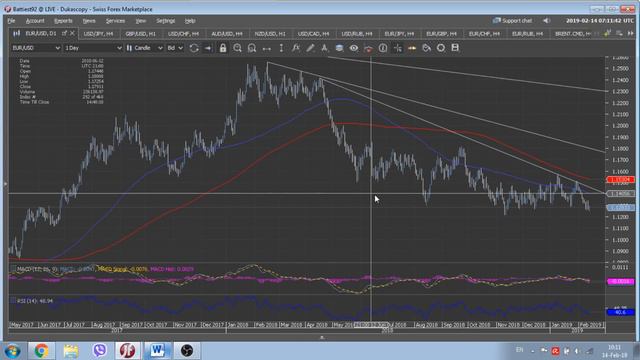This screenshot has width=640, height=360.
Task: Open the View menu
Action: (x=140, y=21)
